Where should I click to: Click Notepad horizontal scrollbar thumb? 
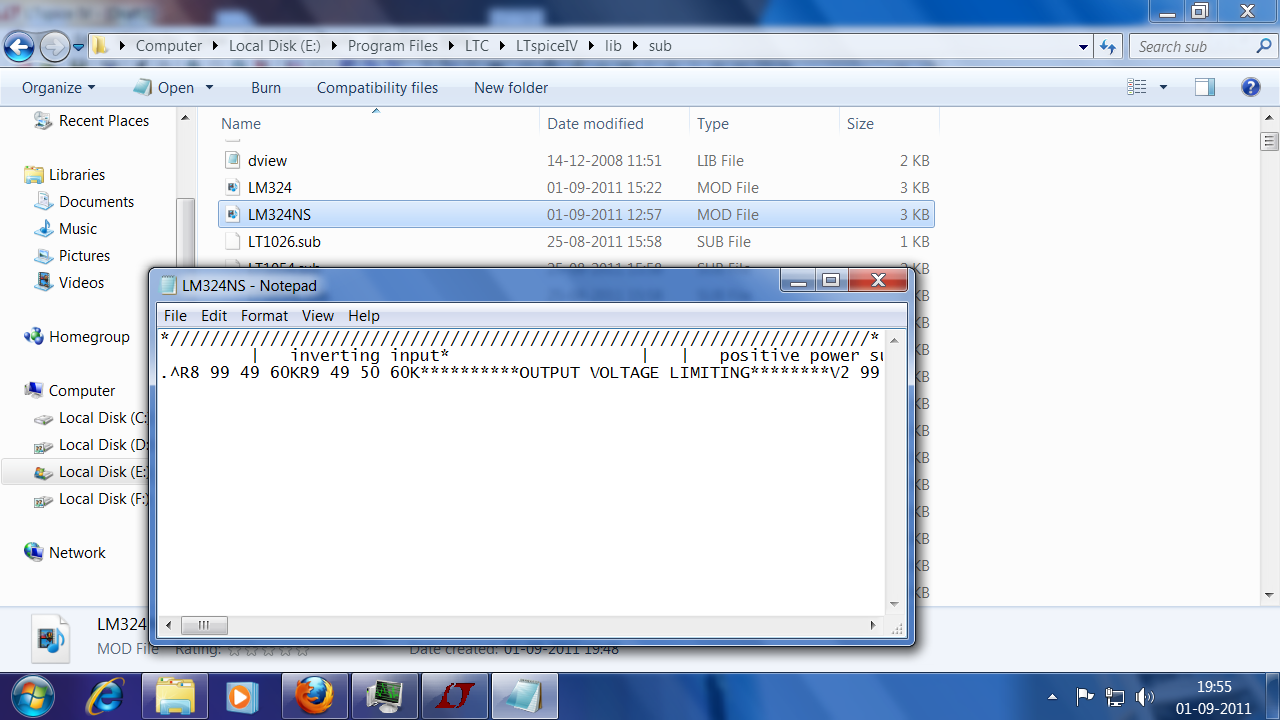[204, 626]
